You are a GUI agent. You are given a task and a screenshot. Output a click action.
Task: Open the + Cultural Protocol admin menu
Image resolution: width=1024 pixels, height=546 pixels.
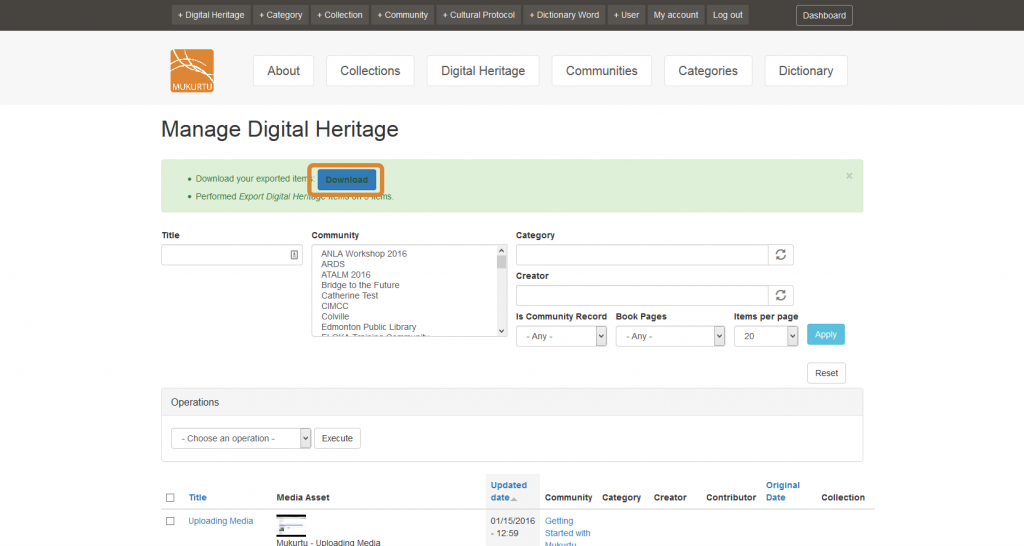[479, 15]
